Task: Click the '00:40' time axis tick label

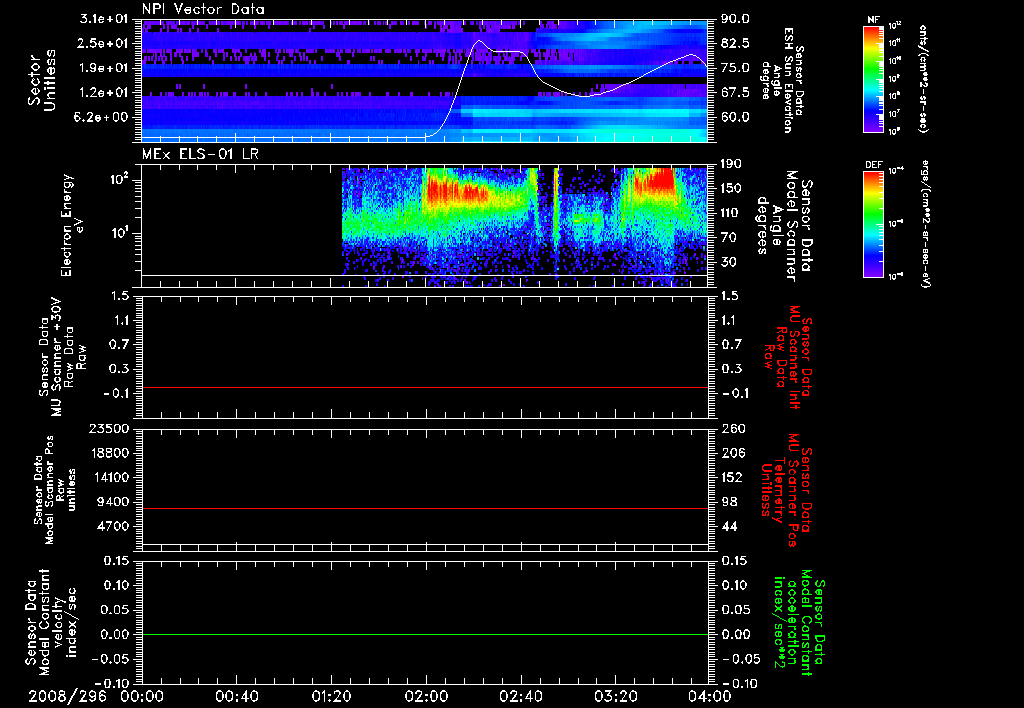Action: pos(236,696)
